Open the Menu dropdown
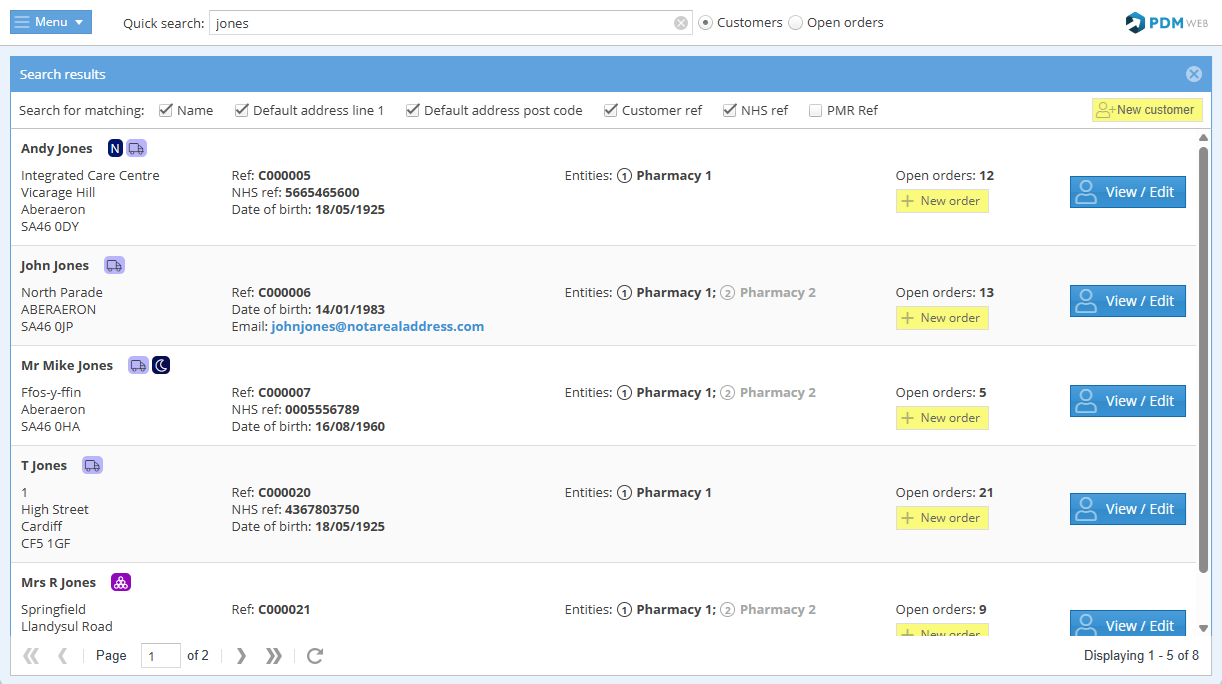Screen dimensions: 1222x684 click(51, 22)
